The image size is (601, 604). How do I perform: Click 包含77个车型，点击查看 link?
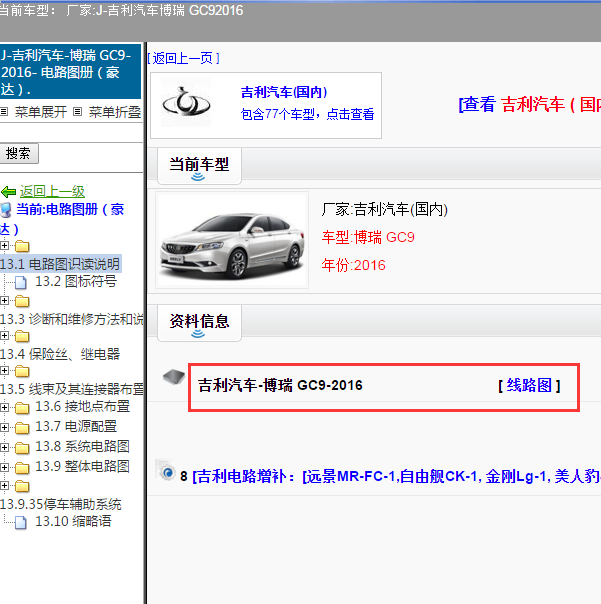[307, 114]
